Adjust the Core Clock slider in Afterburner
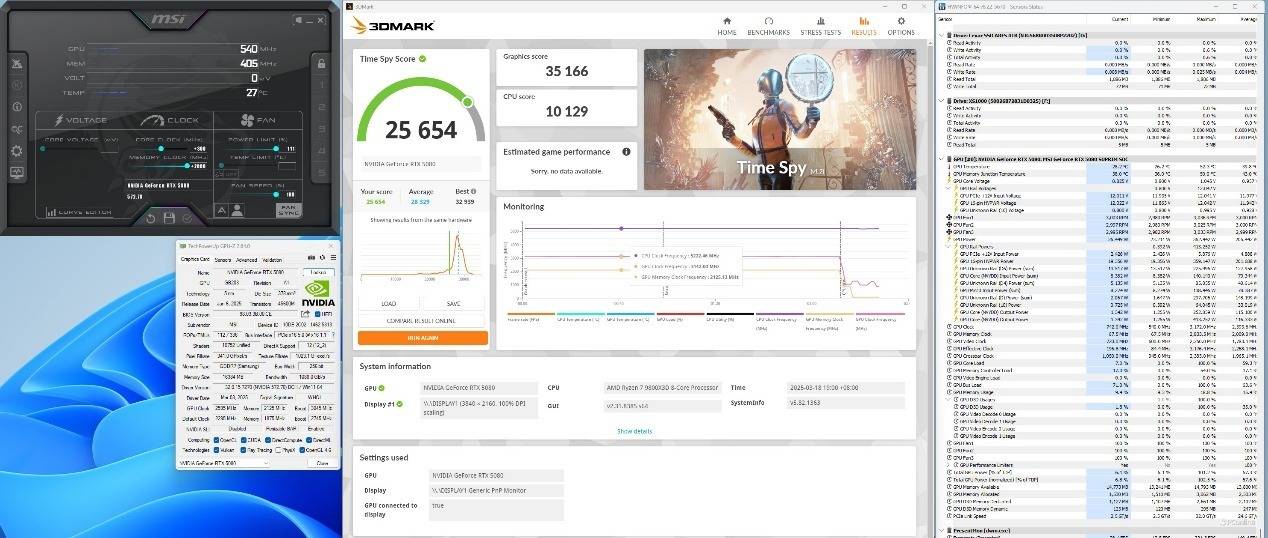 pyautogui.click(x=161, y=149)
